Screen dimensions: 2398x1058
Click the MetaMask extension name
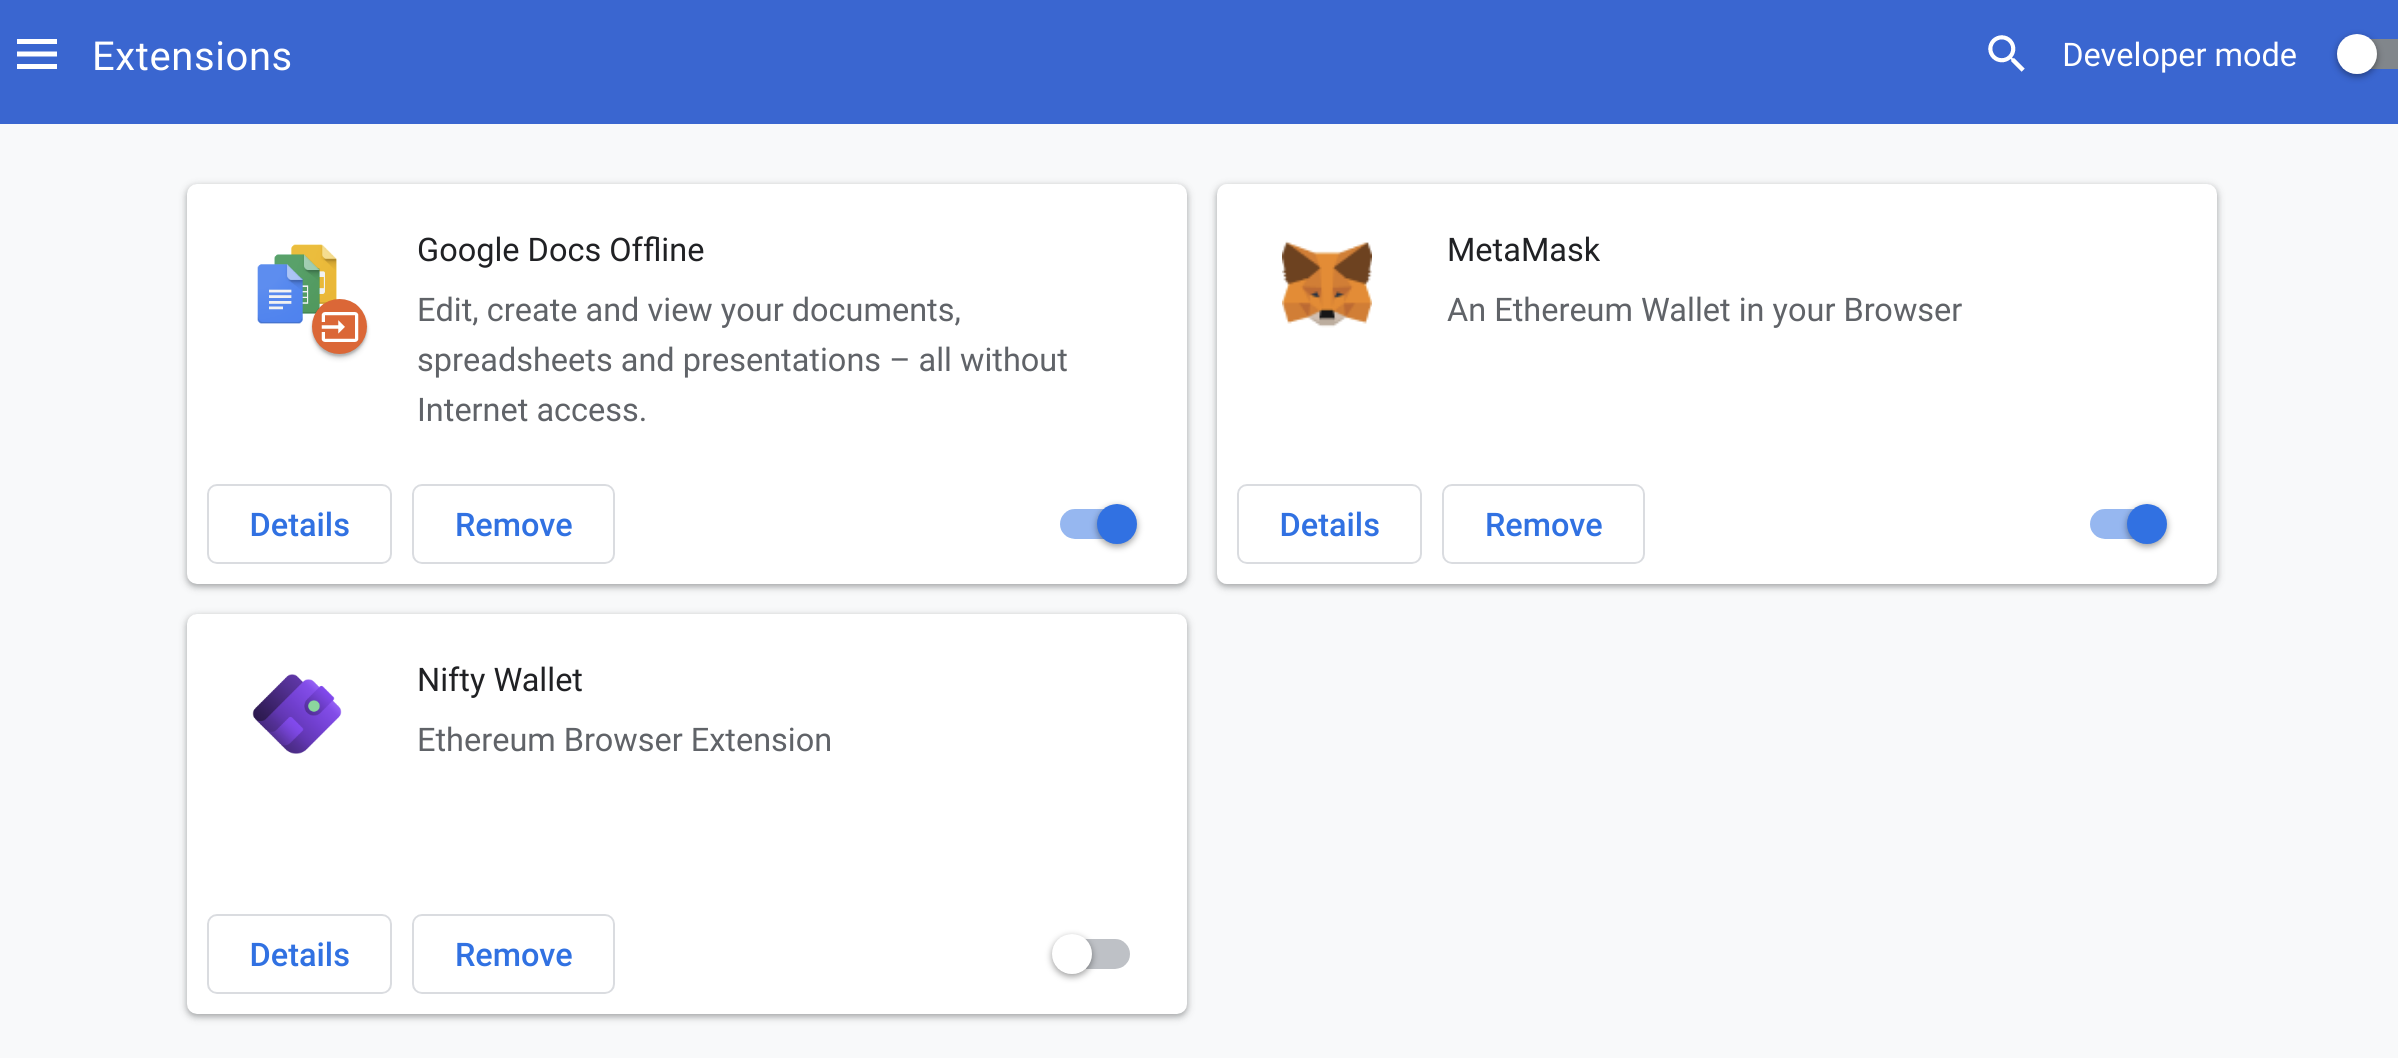click(1523, 250)
